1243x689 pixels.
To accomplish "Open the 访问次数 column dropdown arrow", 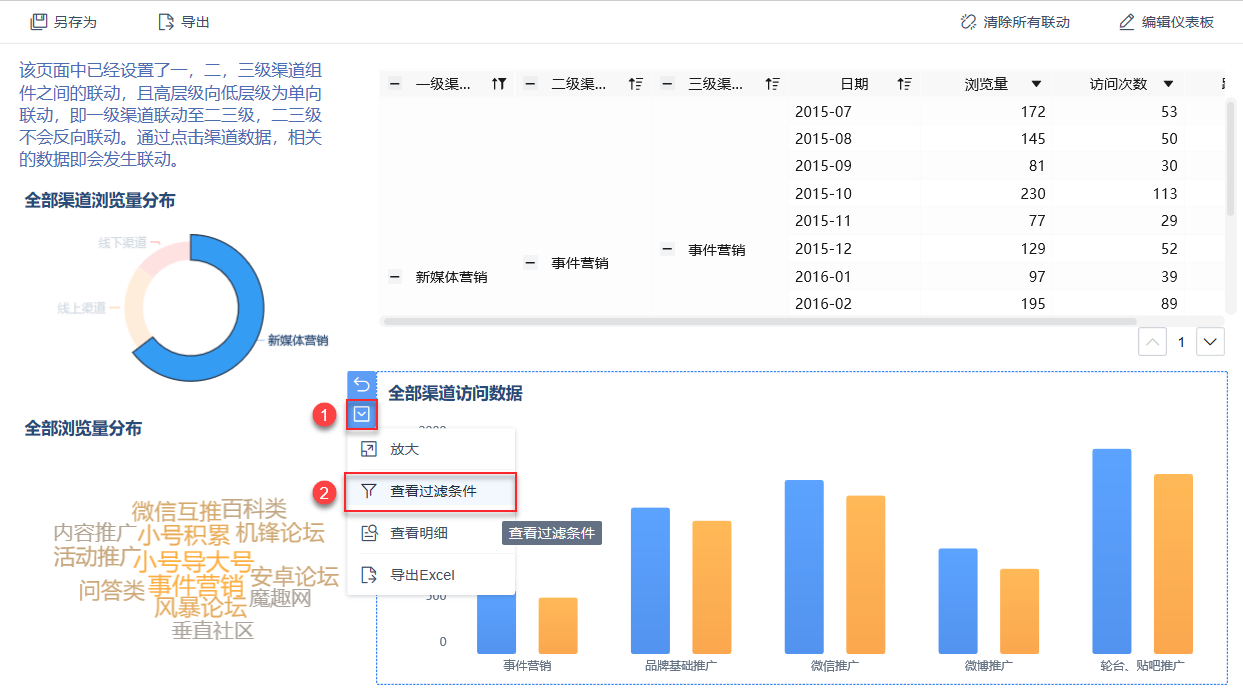I will (1168, 84).
